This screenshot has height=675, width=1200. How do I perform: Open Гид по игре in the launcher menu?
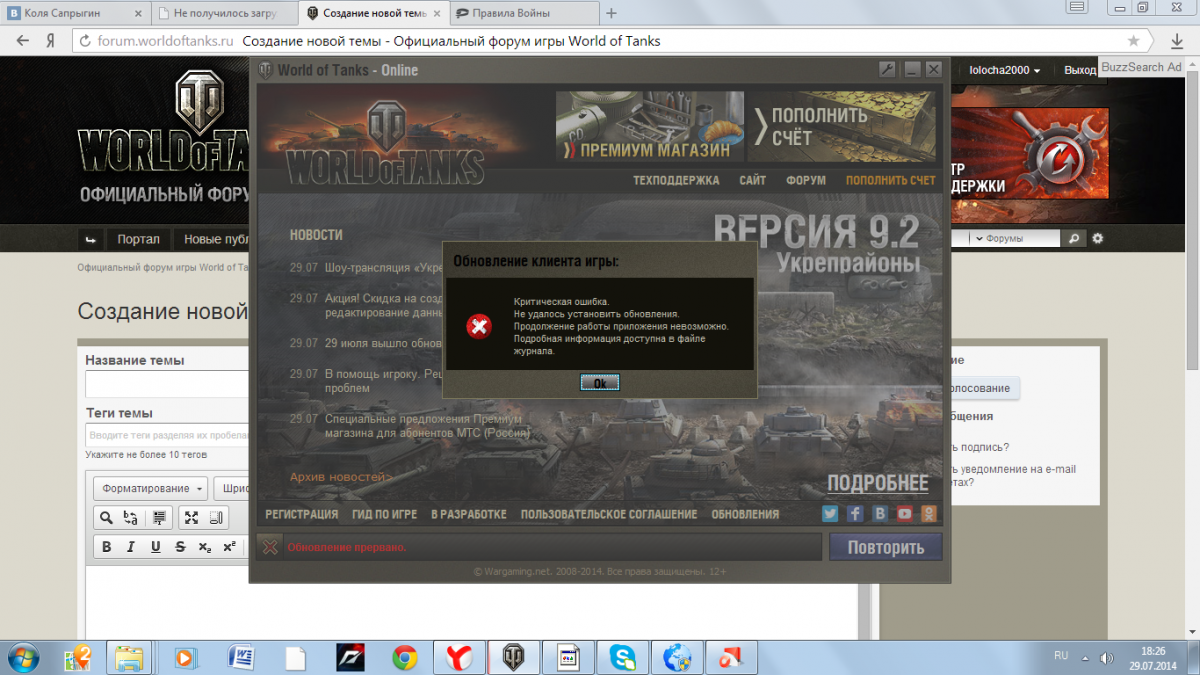(384, 515)
